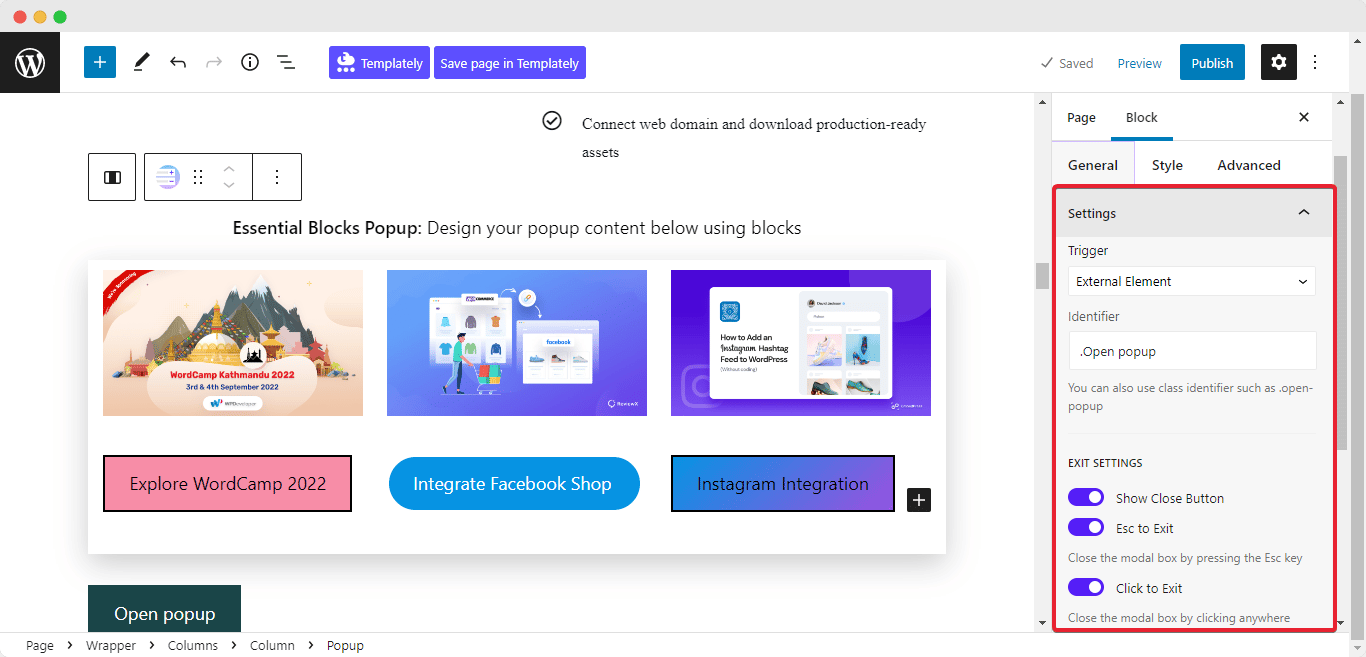This screenshot has height=657, width=1366.
Task: Click the Identifier input field
Action: tap(1192, 351)
